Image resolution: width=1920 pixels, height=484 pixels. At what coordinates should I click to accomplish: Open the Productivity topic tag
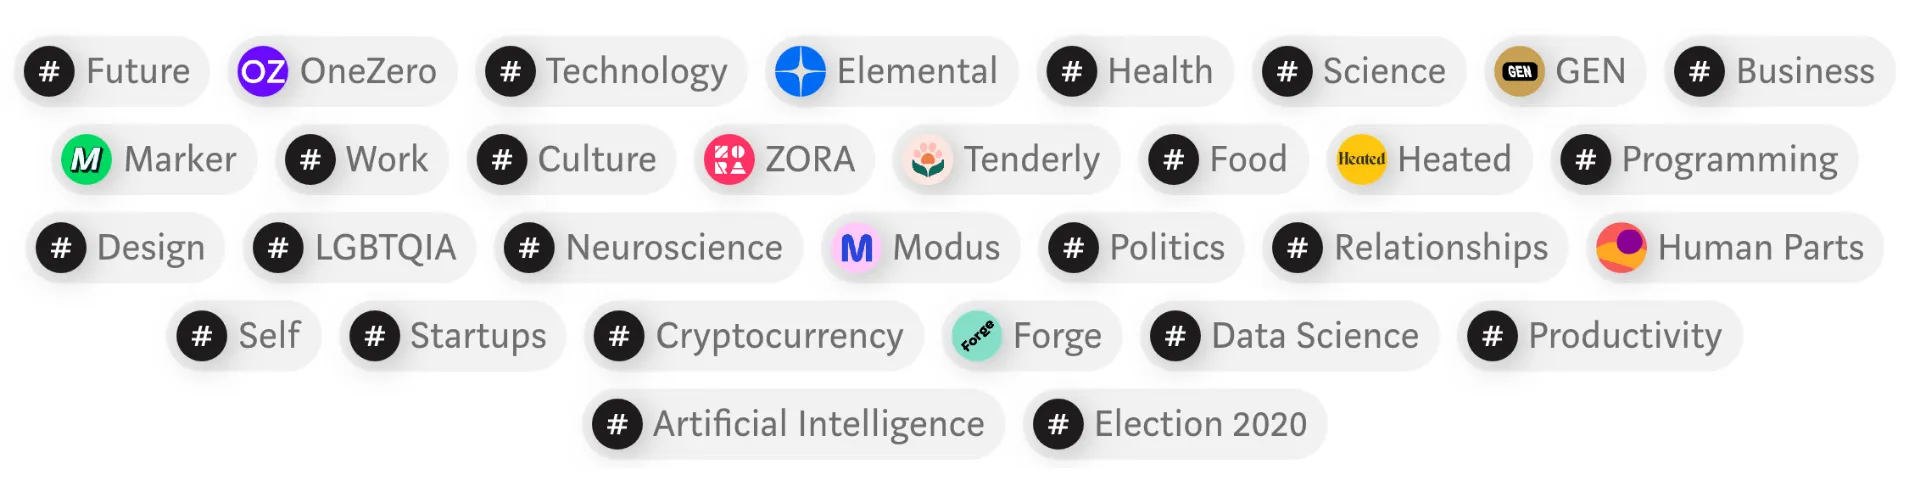click(x=1624, y=336)
